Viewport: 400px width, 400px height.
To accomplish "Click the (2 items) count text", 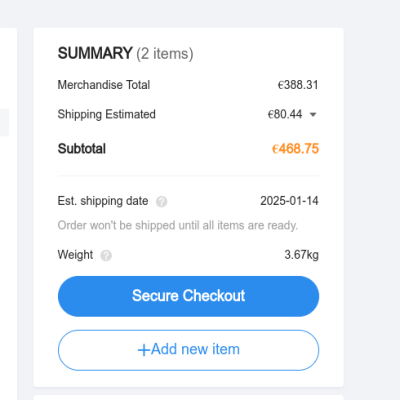I will (165, 54).
